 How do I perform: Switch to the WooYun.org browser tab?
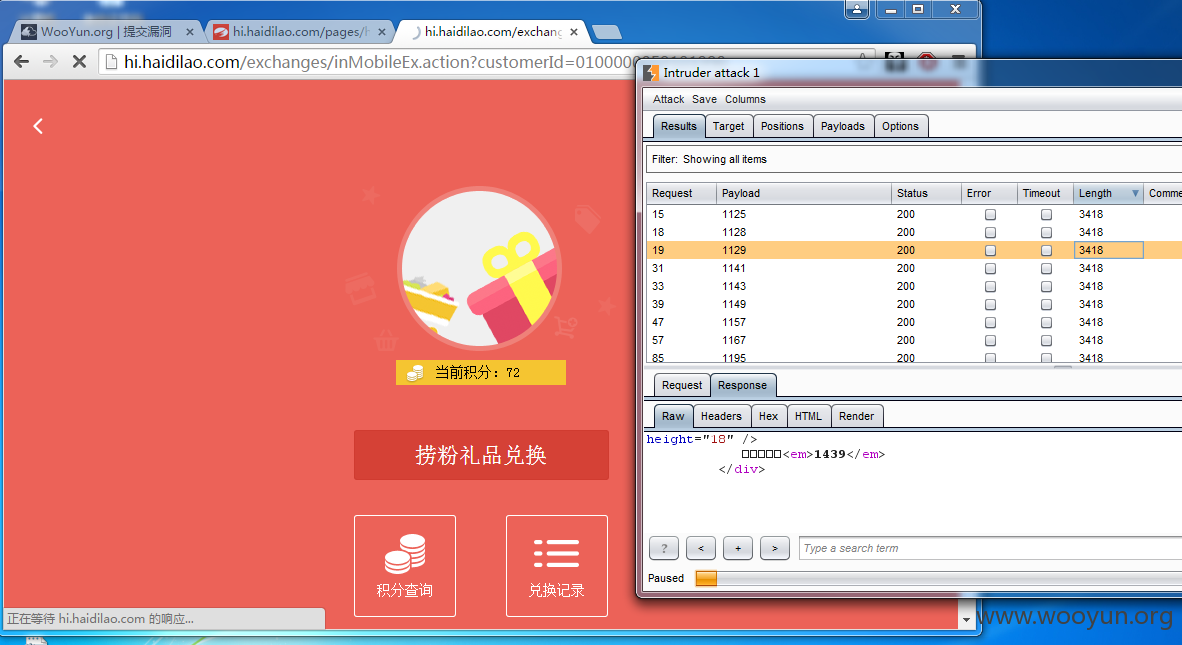106,32
